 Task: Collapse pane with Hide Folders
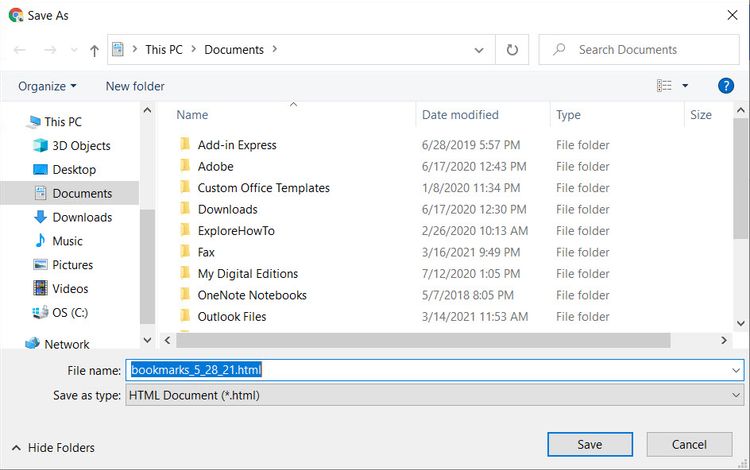coord(53,448)
